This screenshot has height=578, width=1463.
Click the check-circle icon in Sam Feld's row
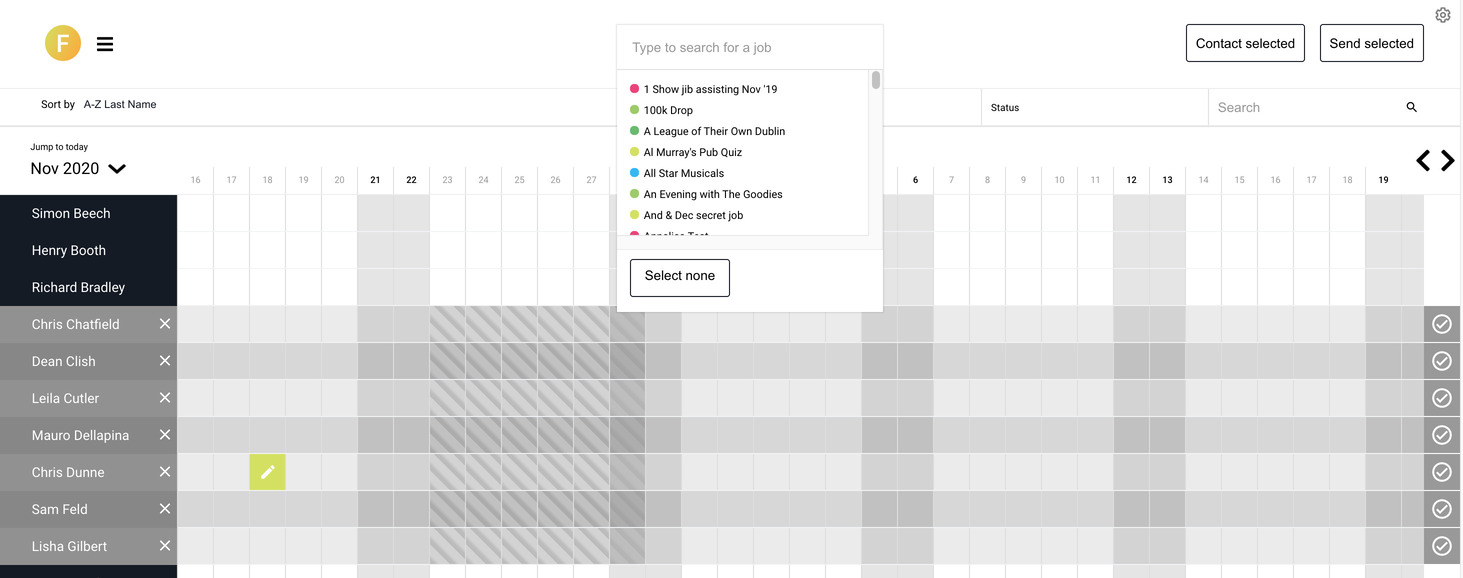(1441, 508)
